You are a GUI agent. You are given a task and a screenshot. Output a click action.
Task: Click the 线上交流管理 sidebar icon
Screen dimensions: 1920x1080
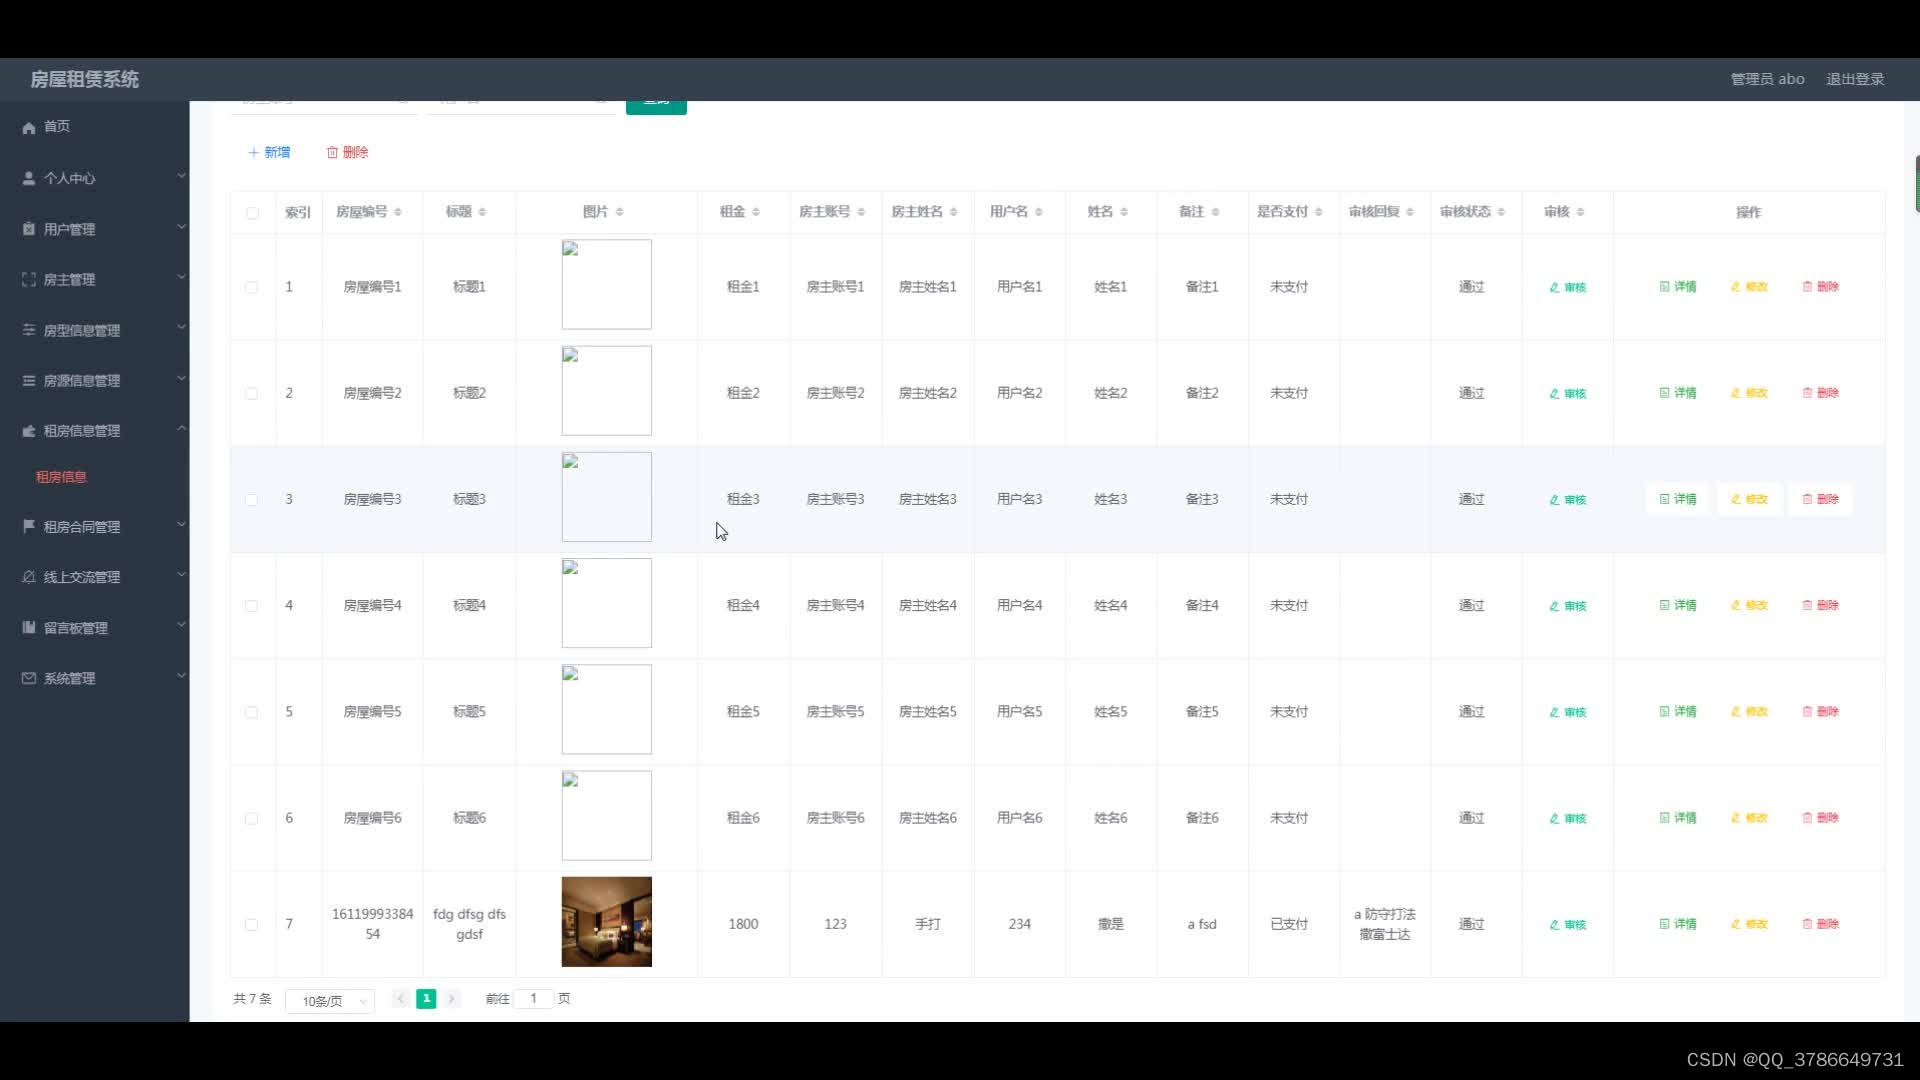tap(29, 577)
